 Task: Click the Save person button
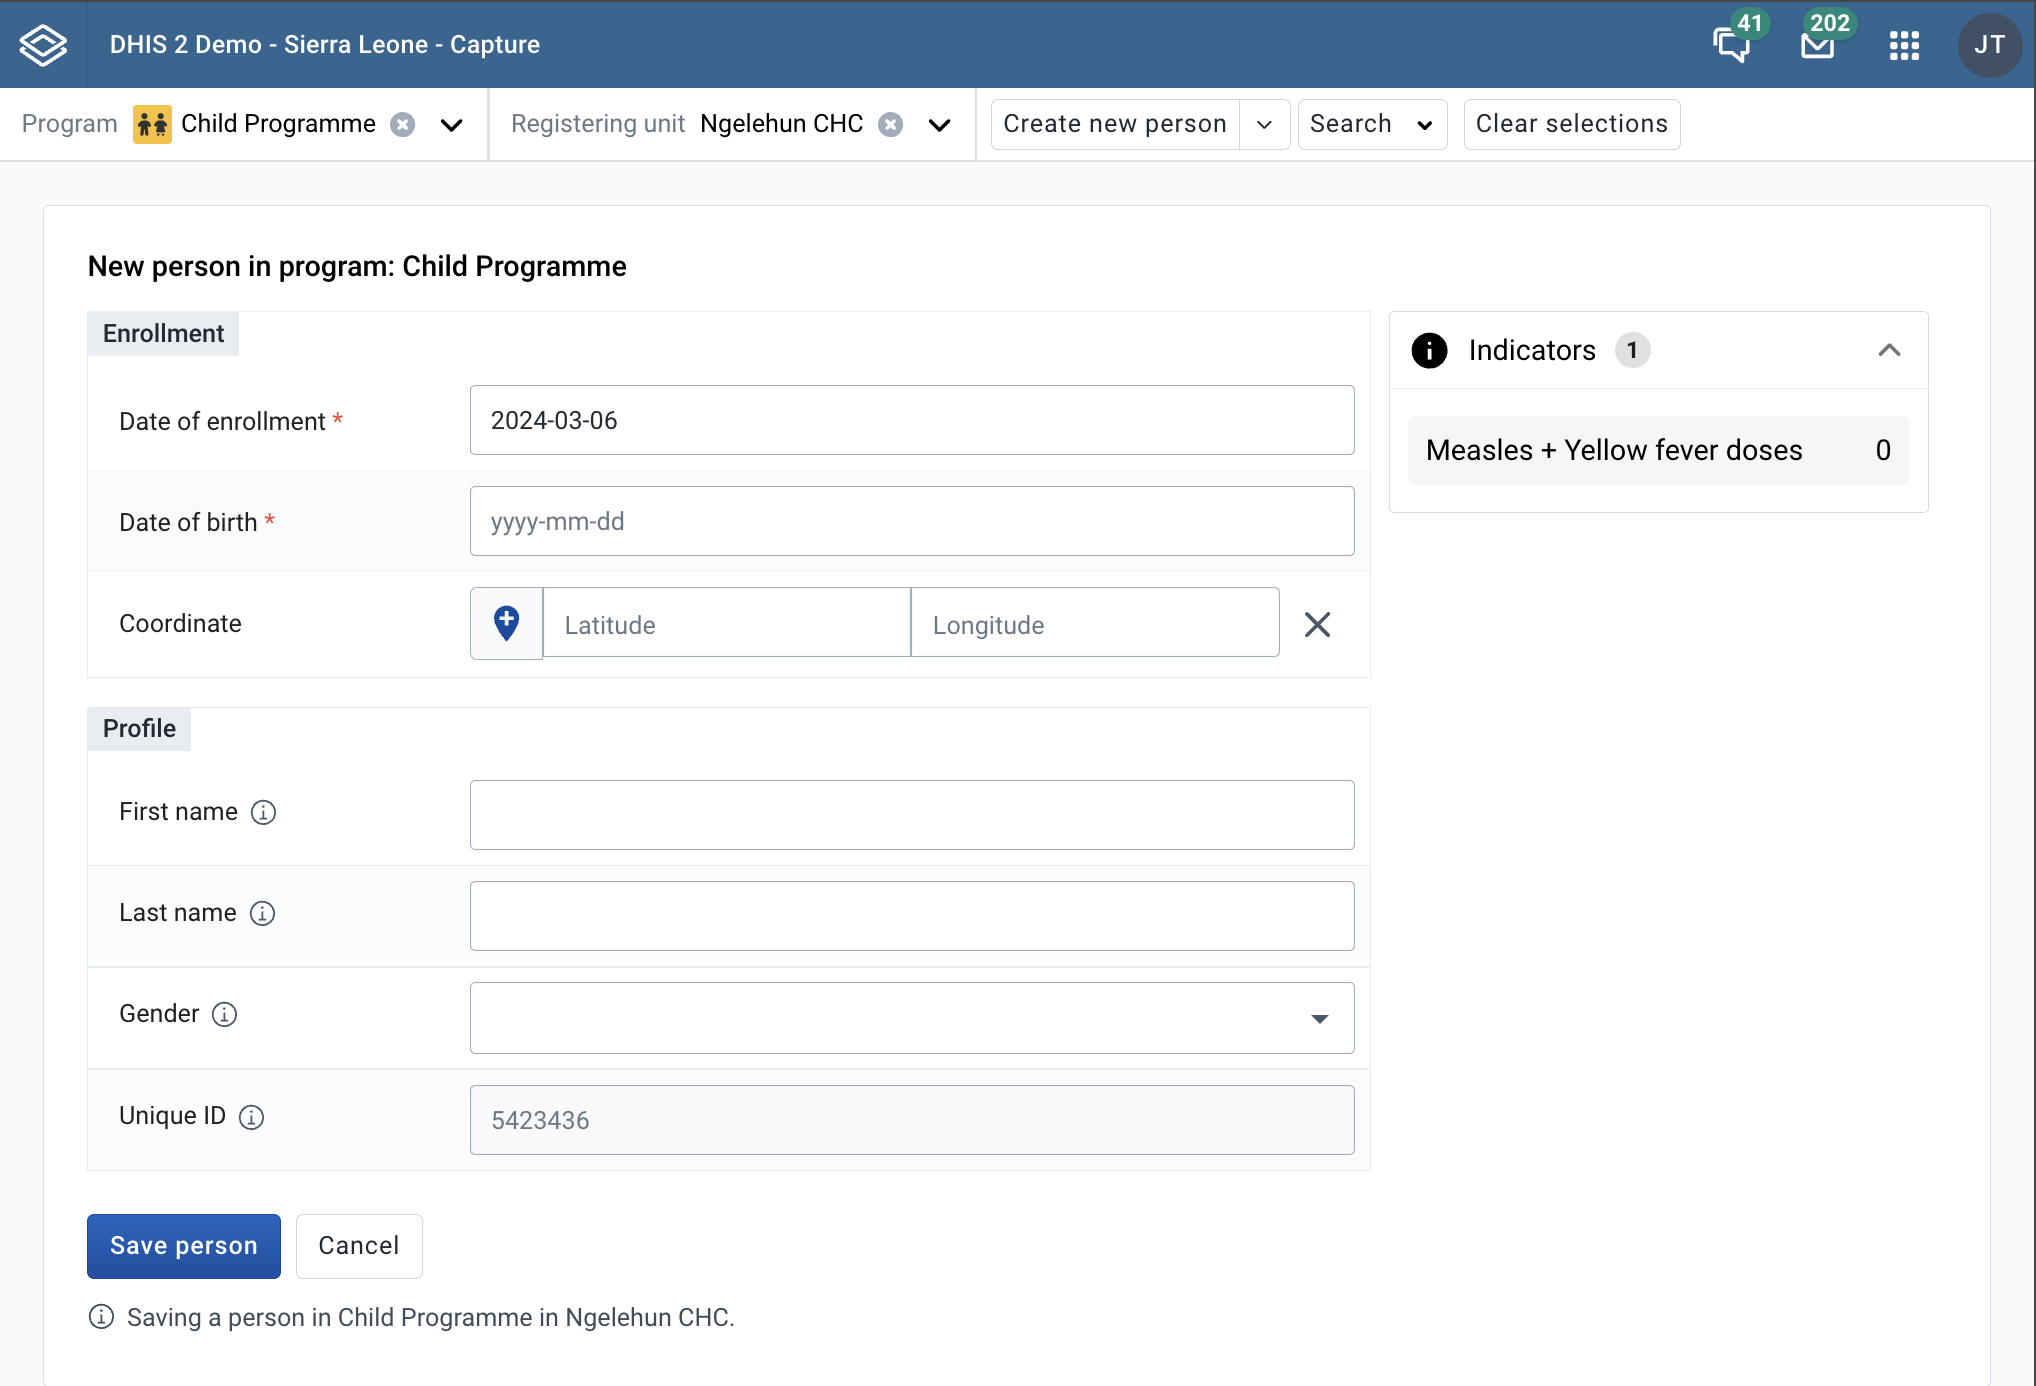(184, 1246)
